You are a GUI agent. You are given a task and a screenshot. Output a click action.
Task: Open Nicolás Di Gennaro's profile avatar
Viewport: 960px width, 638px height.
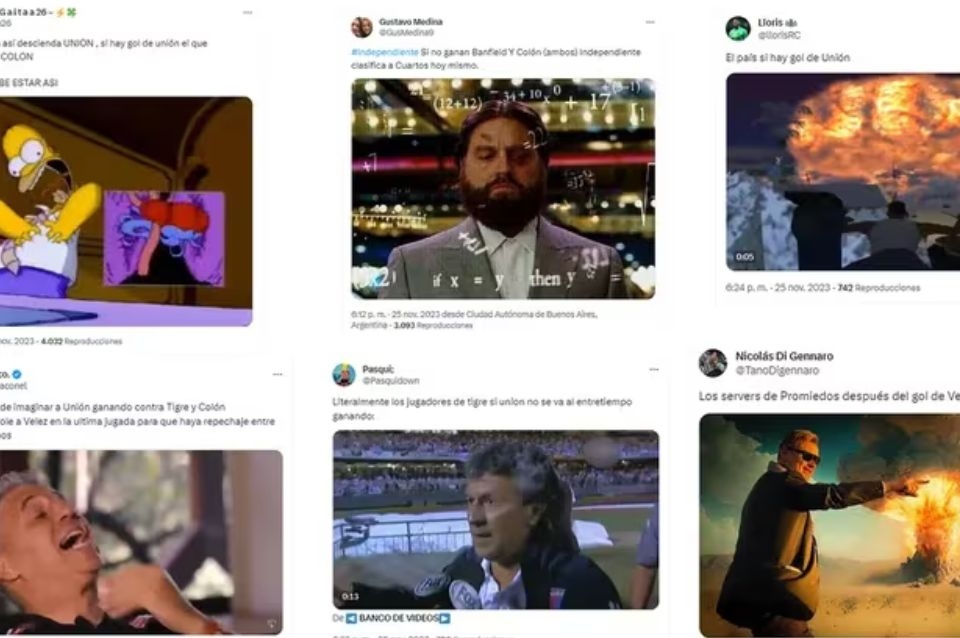point(713,363)
